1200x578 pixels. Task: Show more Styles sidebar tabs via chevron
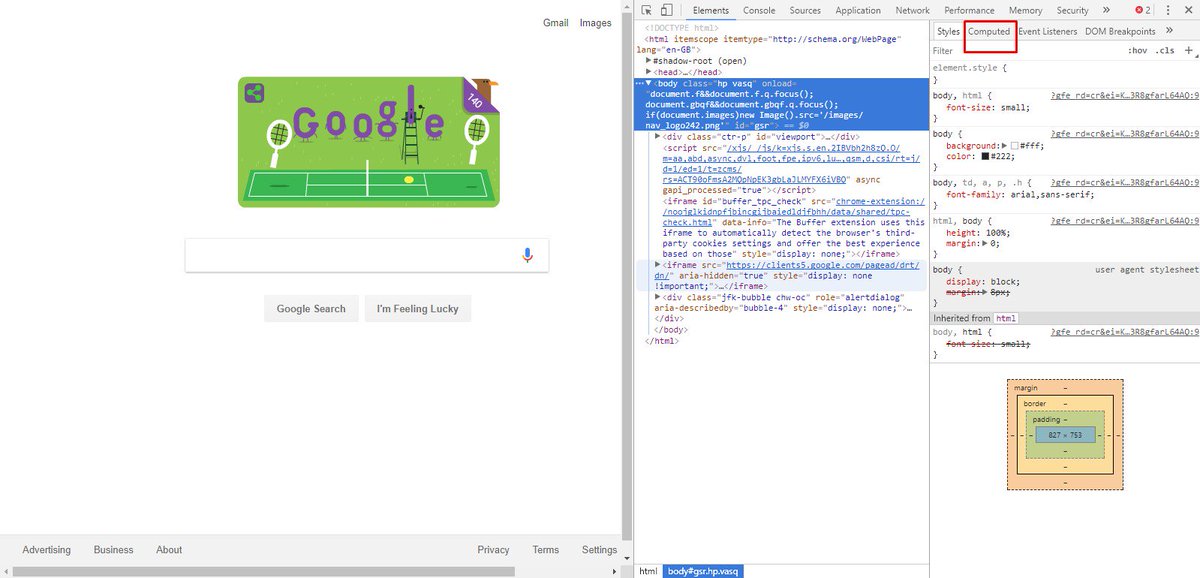pos(1169,31)
